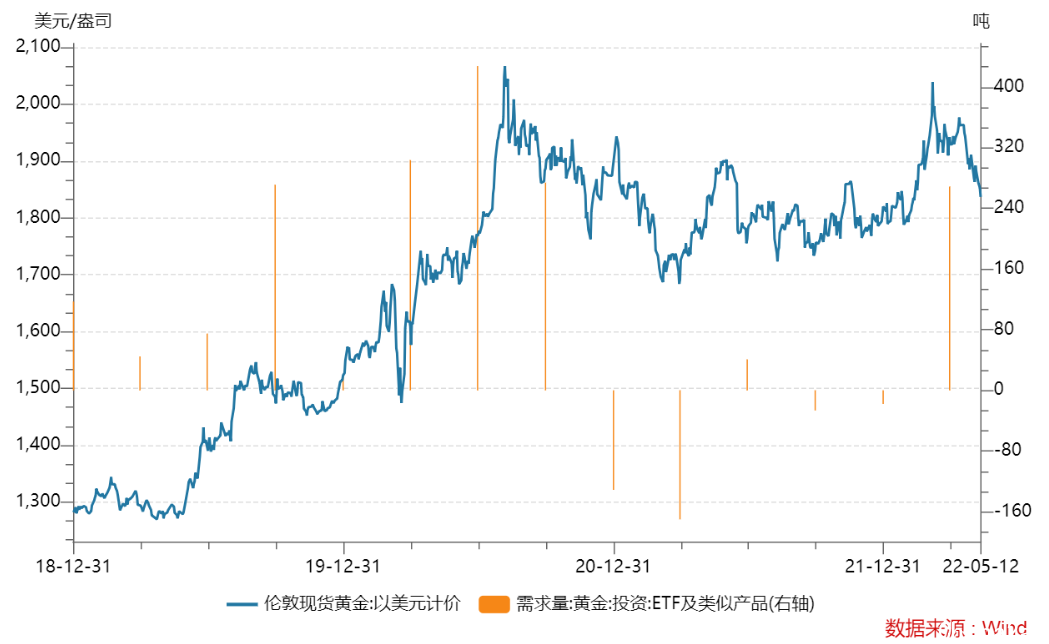Image resolution: width=1049 pixels, height=644 pixels.
Task: Click the 400 right axis tick label
Action: [x=1009, y=86]
